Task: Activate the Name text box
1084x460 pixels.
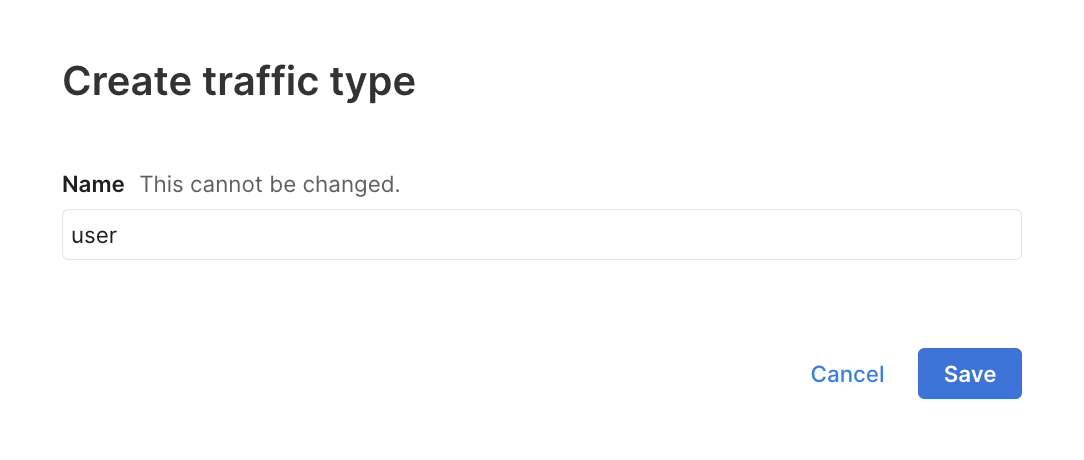Action: coord(541,235)
